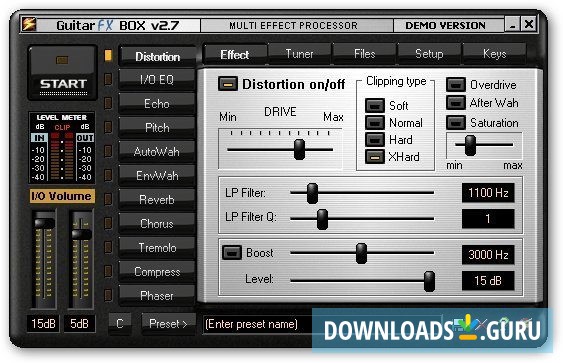The image size is (563, 363).
Task: Choose Normal clipping type
Action: tap(374, 123)
